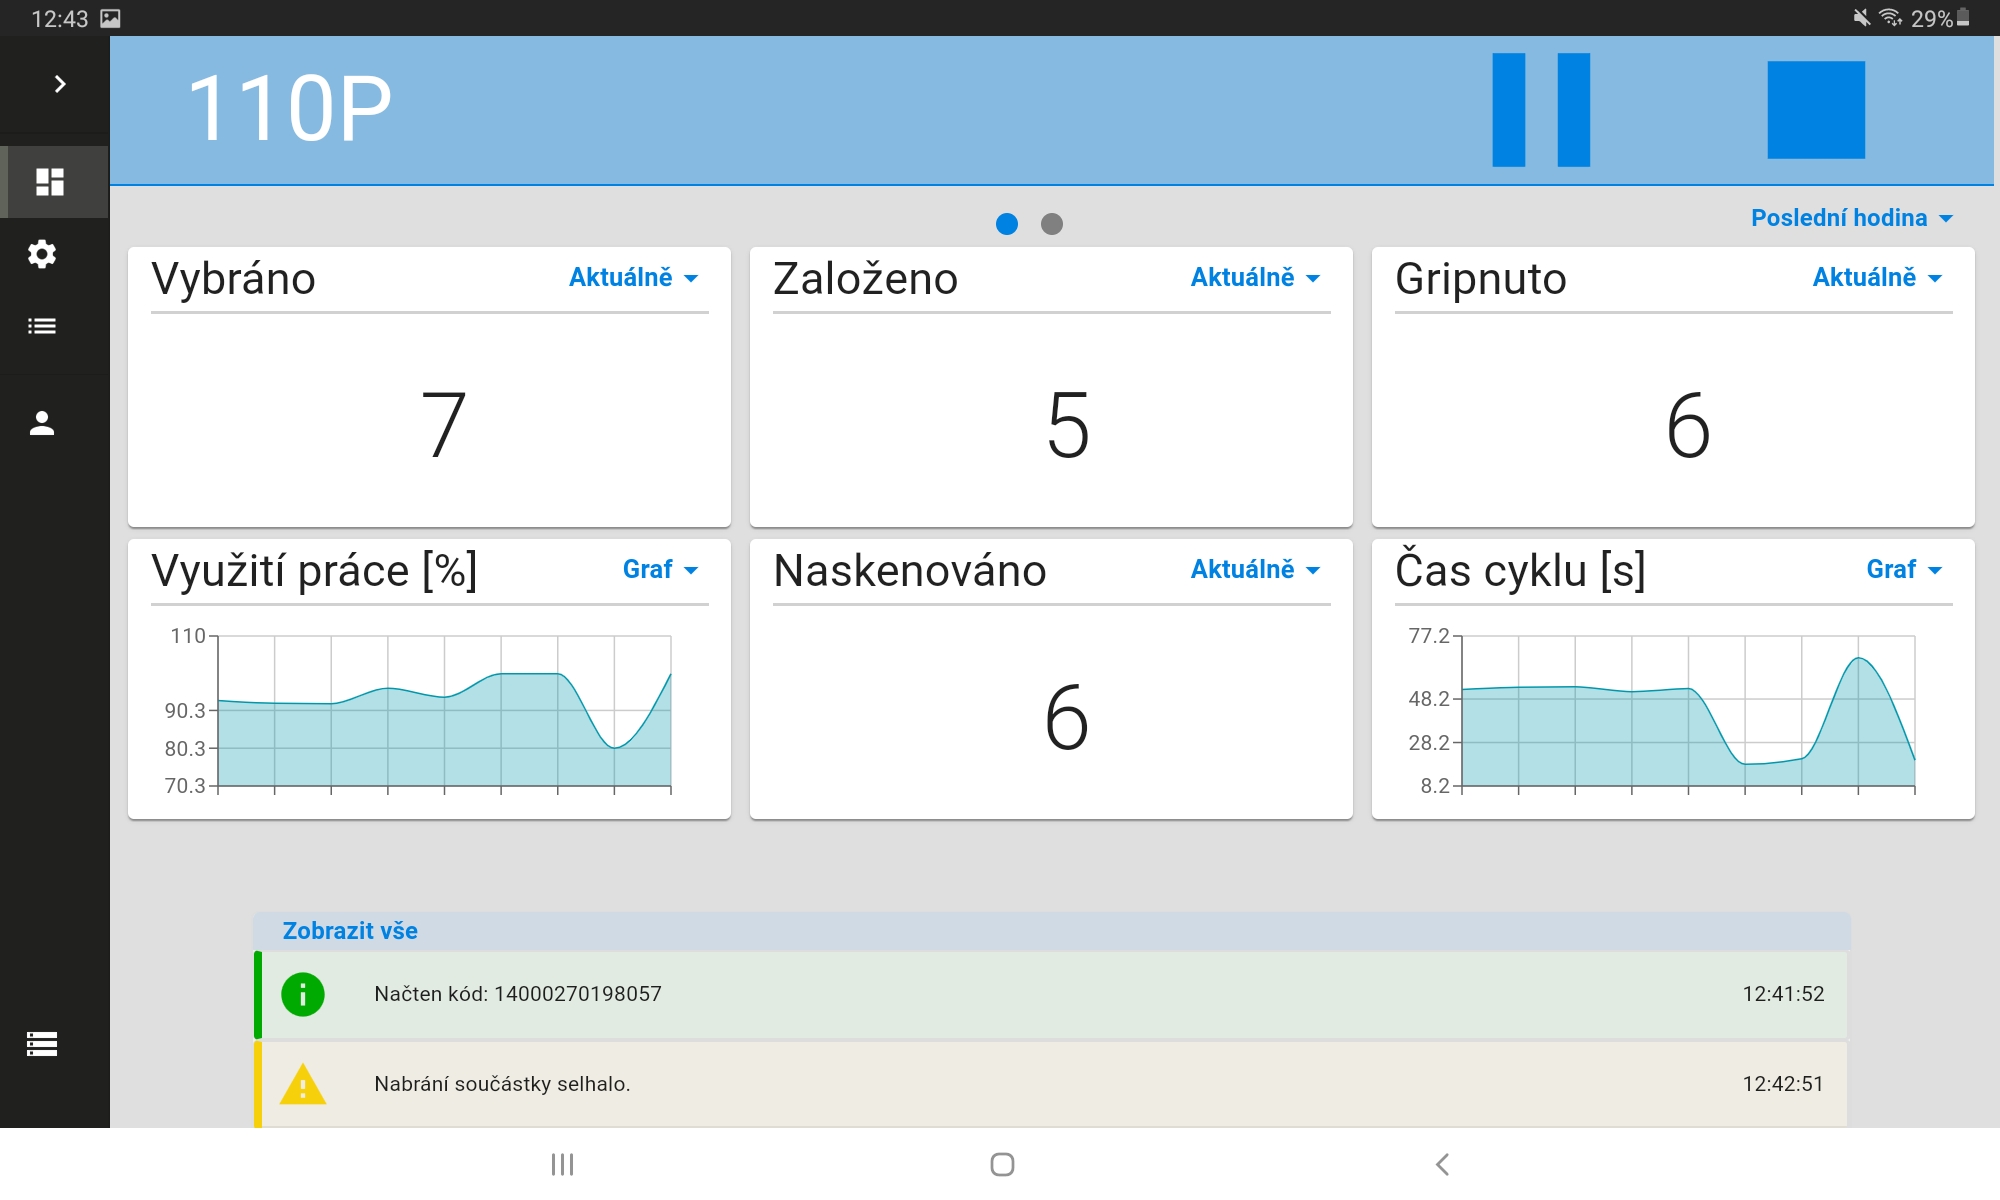Click the 12:42:51 timestamp
This screenshot has height=1200, width=2000.
point(1783,1084)
